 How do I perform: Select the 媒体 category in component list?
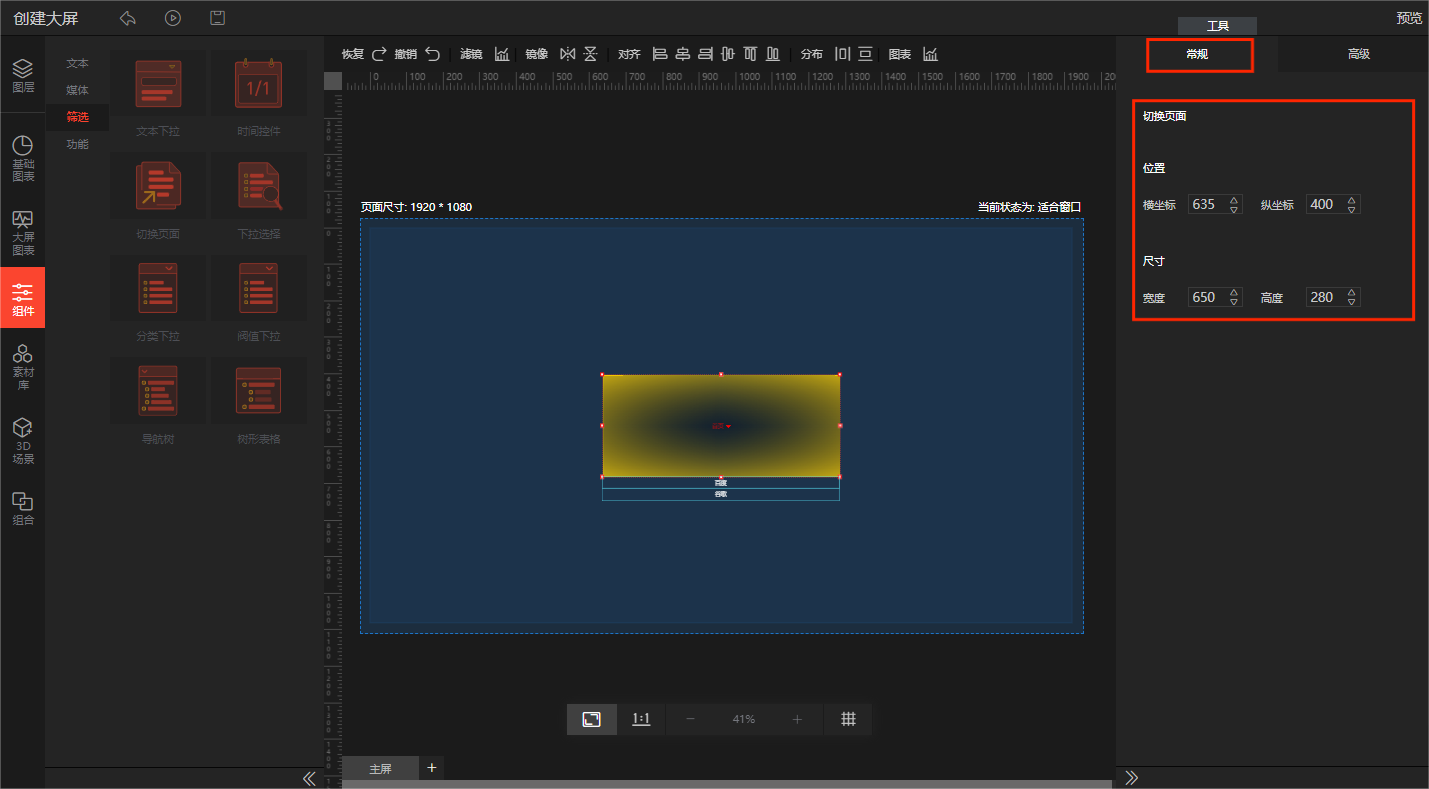(77, 90)
